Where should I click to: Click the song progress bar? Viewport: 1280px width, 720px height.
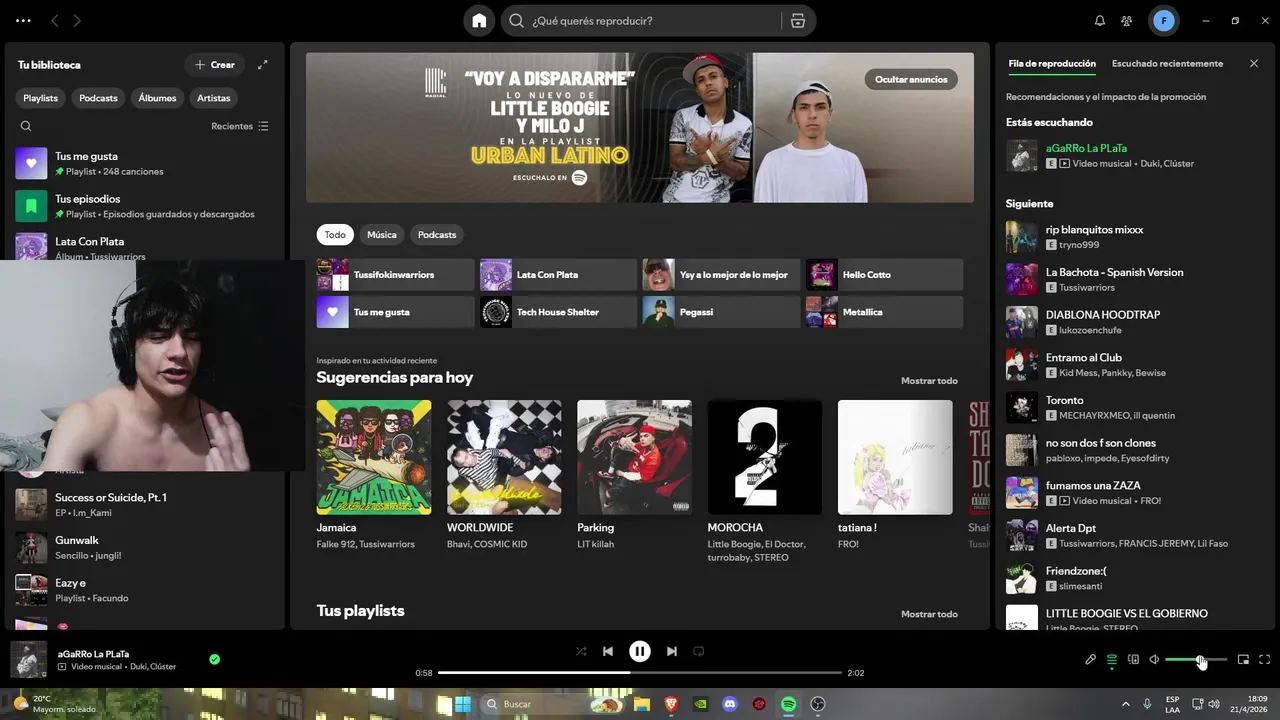click(640, 673)
